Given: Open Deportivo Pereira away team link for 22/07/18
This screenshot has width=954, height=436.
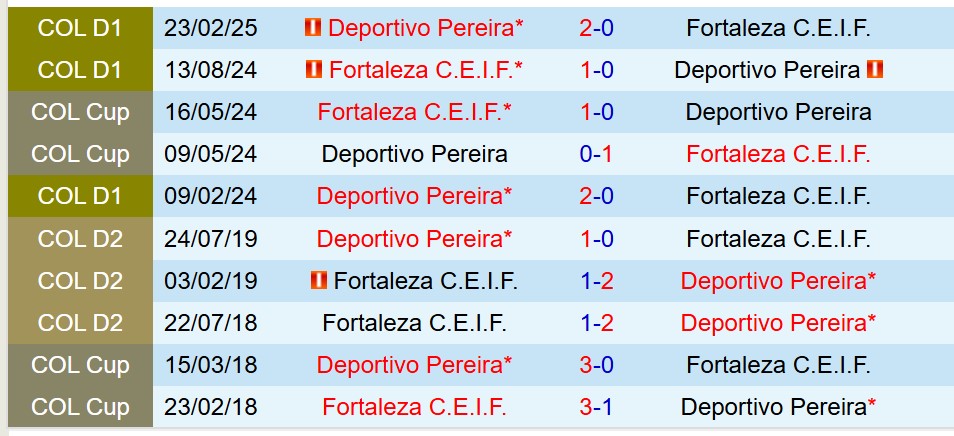Looking at the screenshot, I should pyautogui.click(x=778, y=323).
